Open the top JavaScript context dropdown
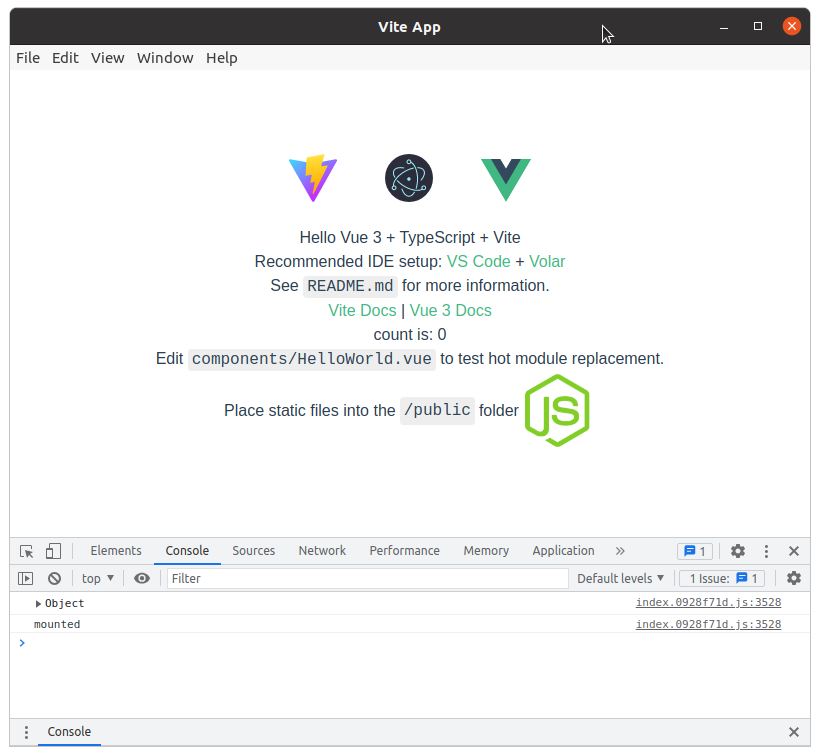820x756 pixels. [98, 578]
